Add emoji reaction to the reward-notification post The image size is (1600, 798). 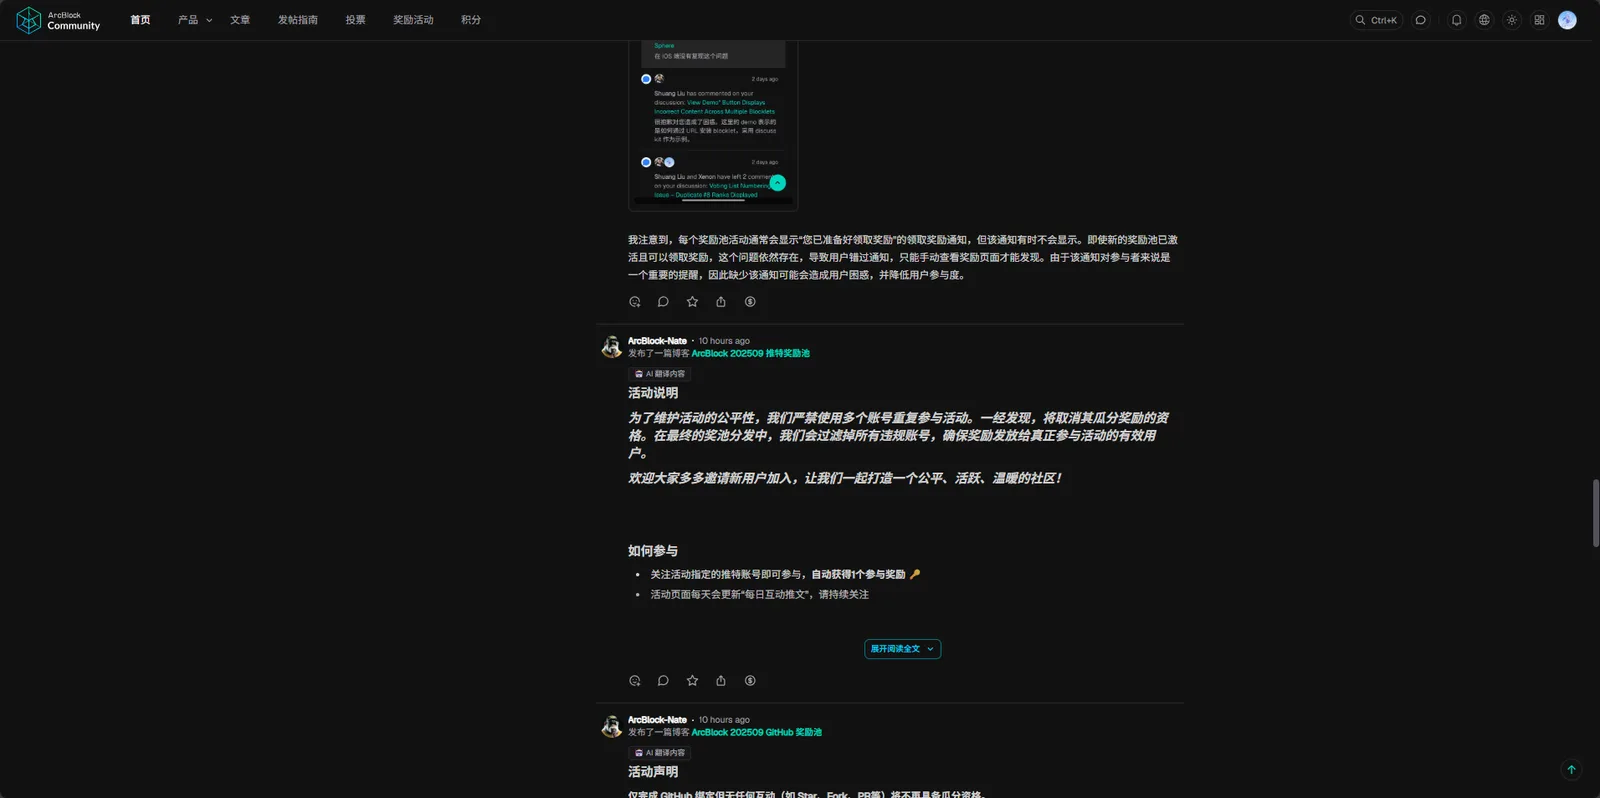tap(634, 302)
